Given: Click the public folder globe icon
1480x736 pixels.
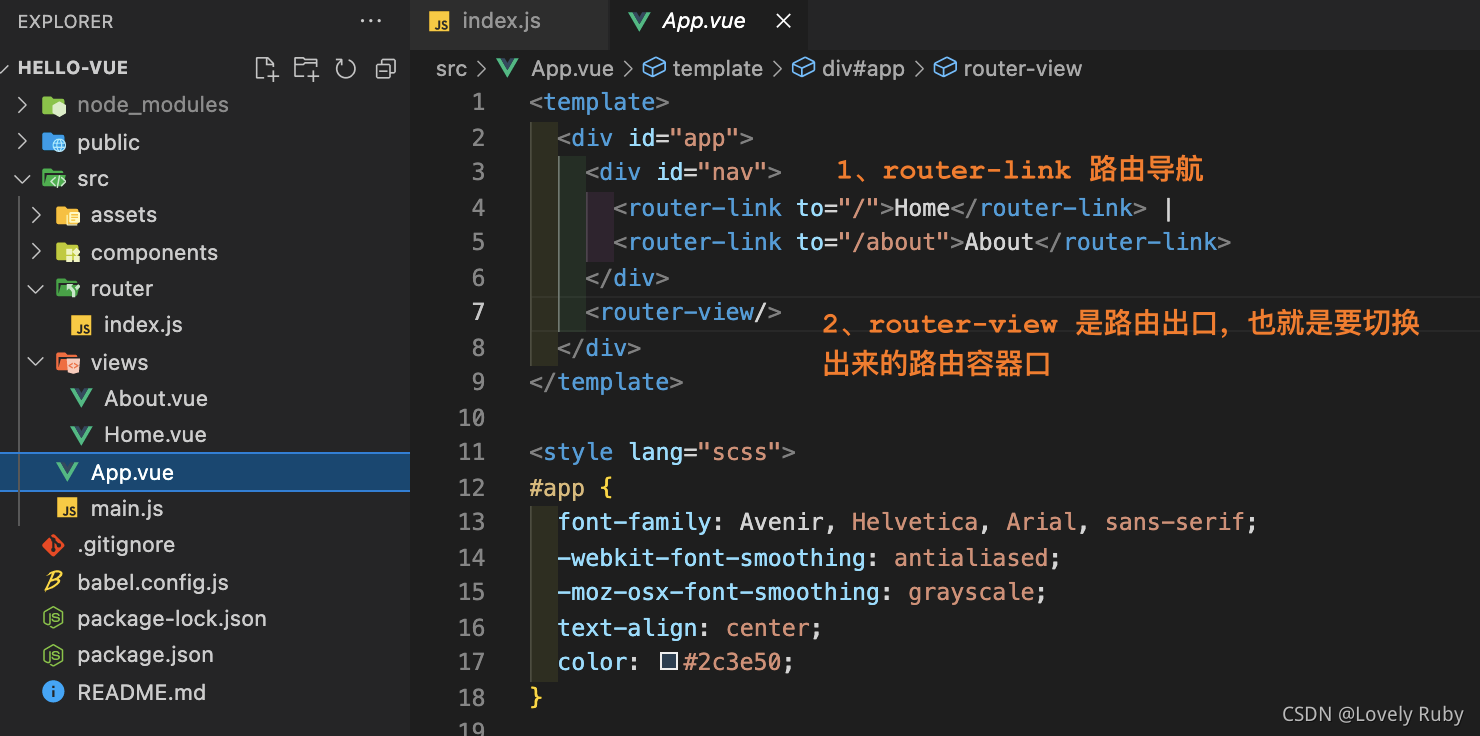Looking at the screenshot, I should (54, 142).
